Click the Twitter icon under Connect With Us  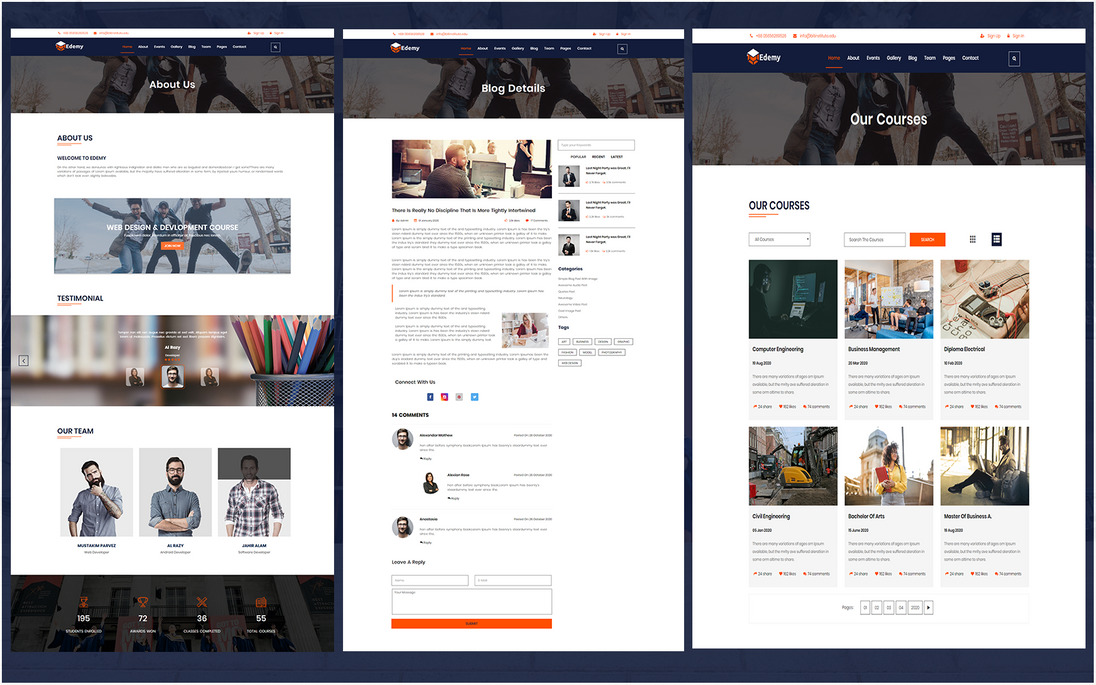tap(474, 397)
